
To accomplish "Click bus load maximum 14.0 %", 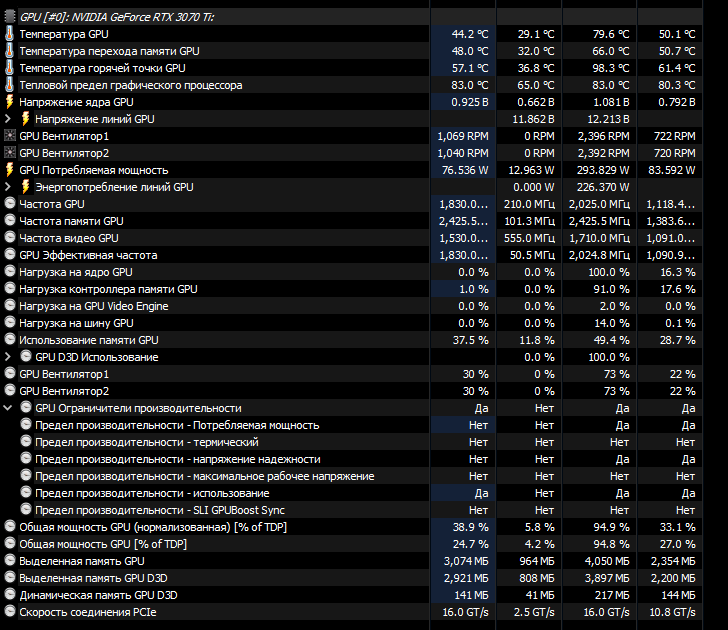I will (x=611, y=323).
